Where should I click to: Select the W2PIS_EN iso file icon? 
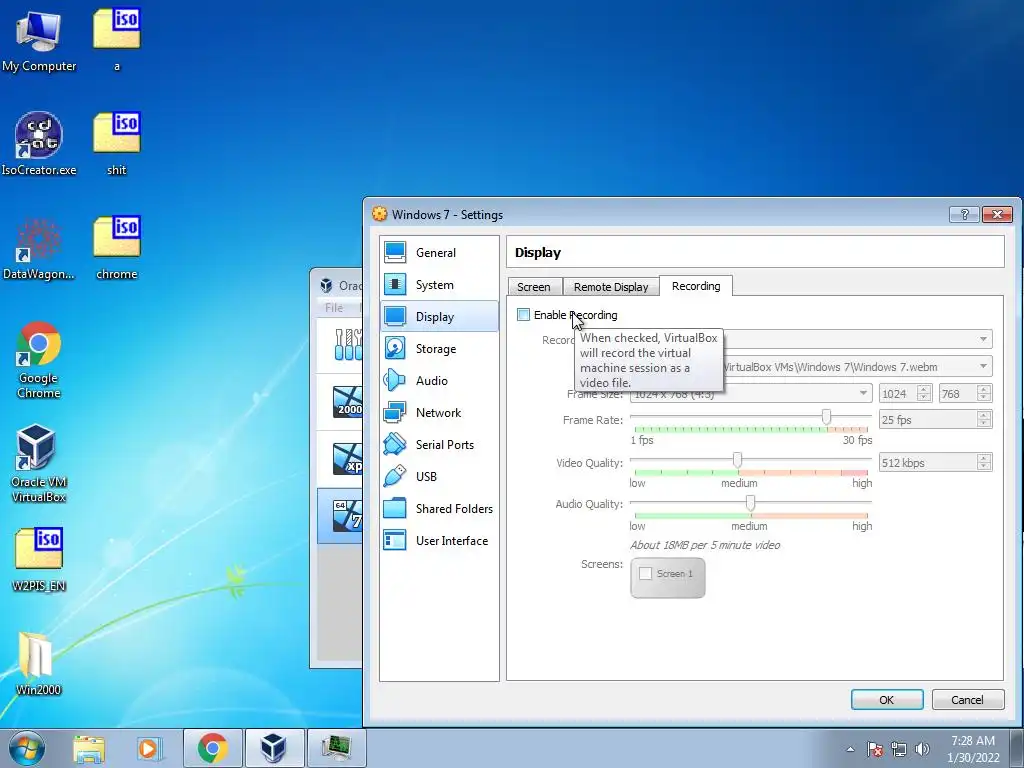[39, 559]
